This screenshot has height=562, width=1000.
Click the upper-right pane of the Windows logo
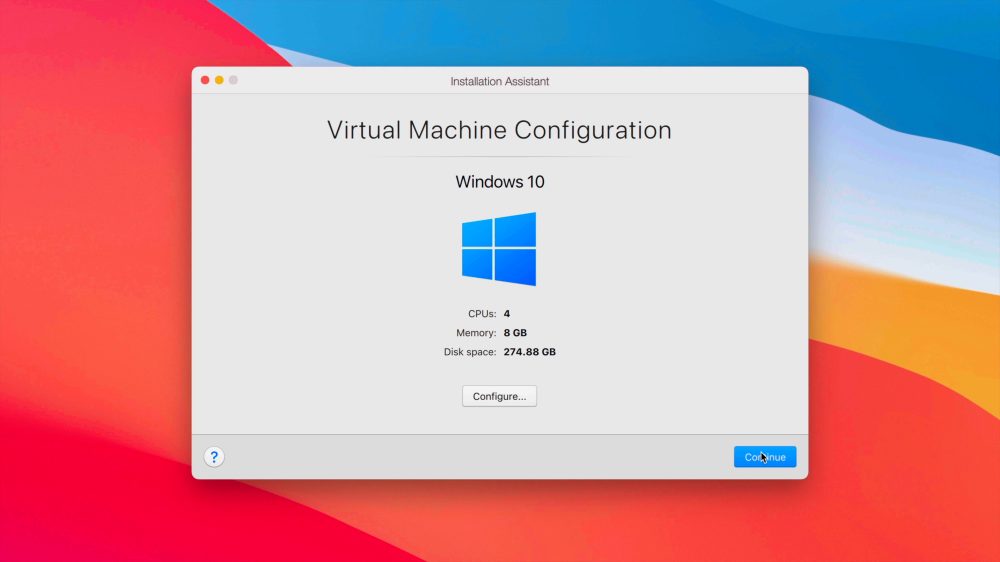pos(517,229)
